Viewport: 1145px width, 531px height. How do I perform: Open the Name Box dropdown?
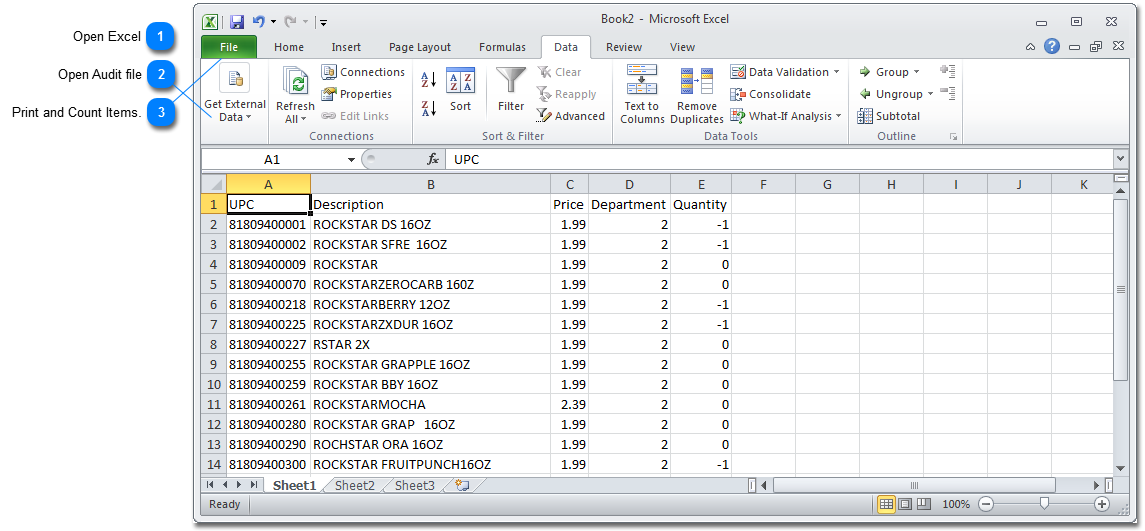[351, 159]
